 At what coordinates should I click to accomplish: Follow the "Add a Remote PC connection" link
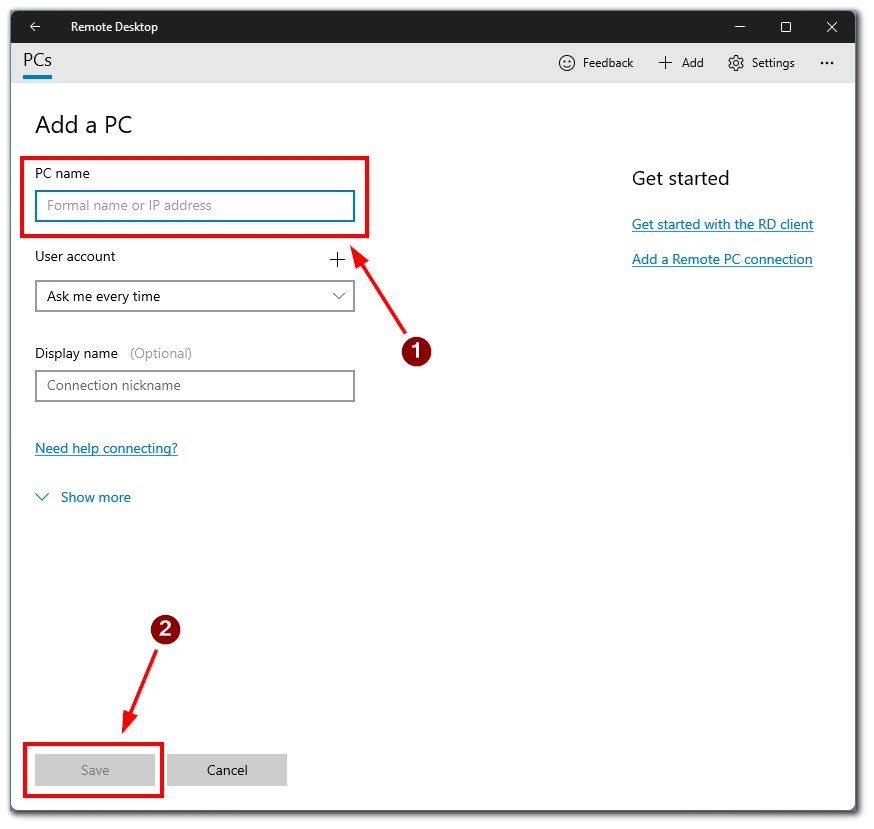[721, 259]
